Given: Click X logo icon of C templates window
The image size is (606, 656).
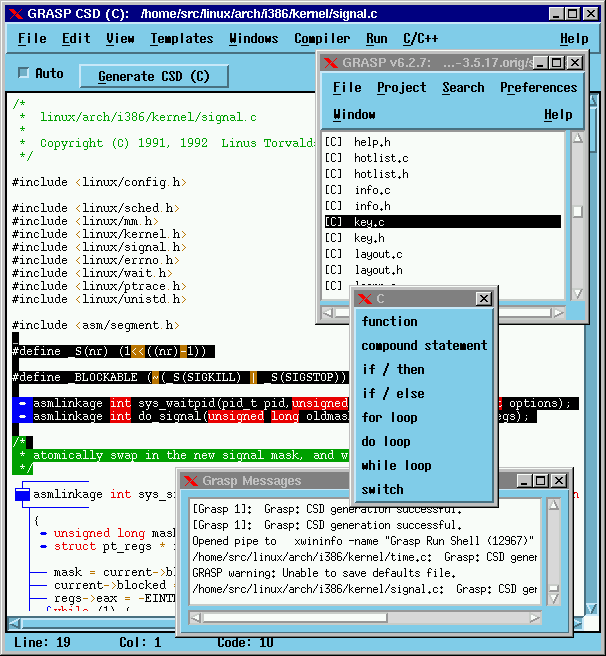Looking at the screenshot, I should [x=365, y=299].
